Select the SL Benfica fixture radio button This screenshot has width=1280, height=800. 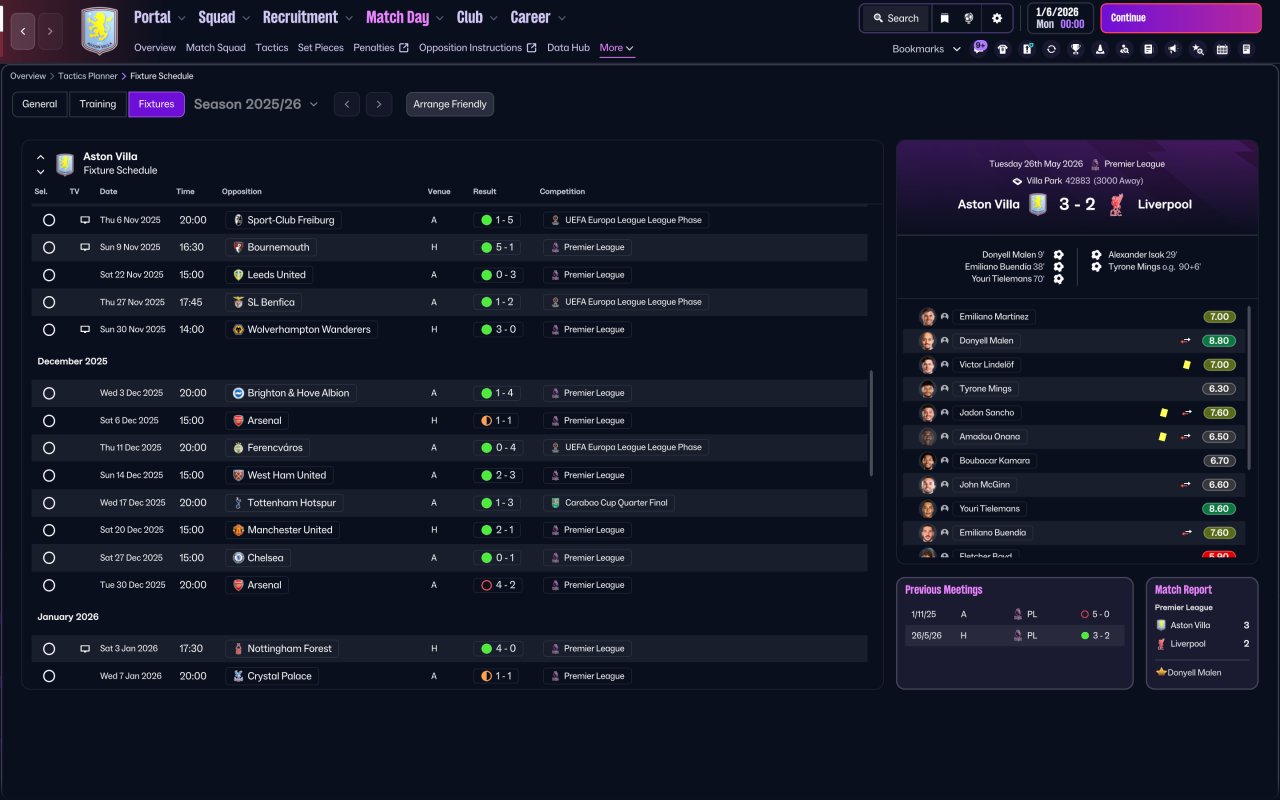49,302
